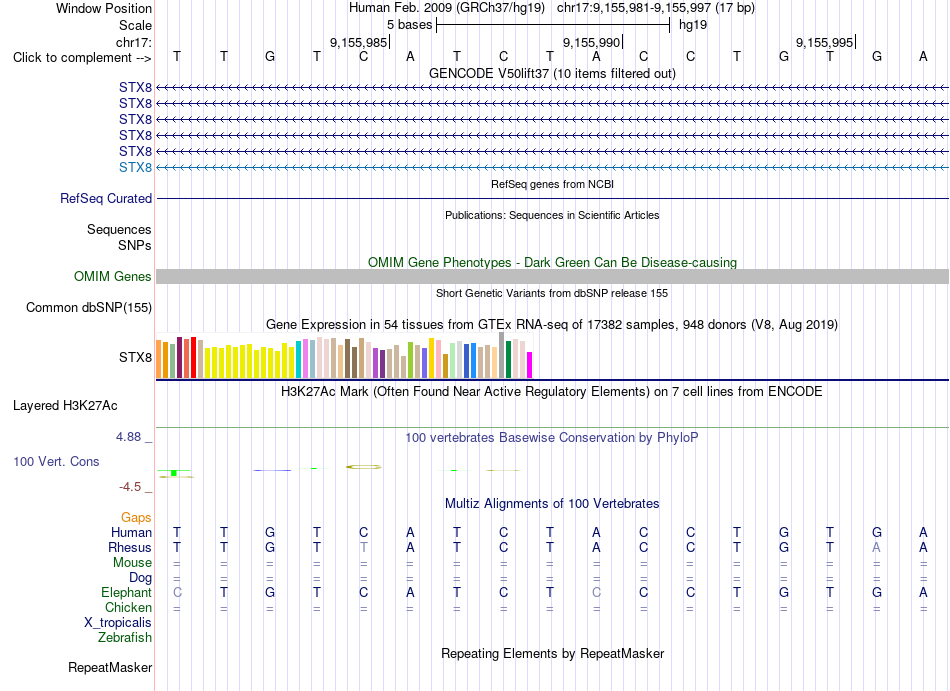
Task: Click the "5 bases" scale text
Action: 410,25
